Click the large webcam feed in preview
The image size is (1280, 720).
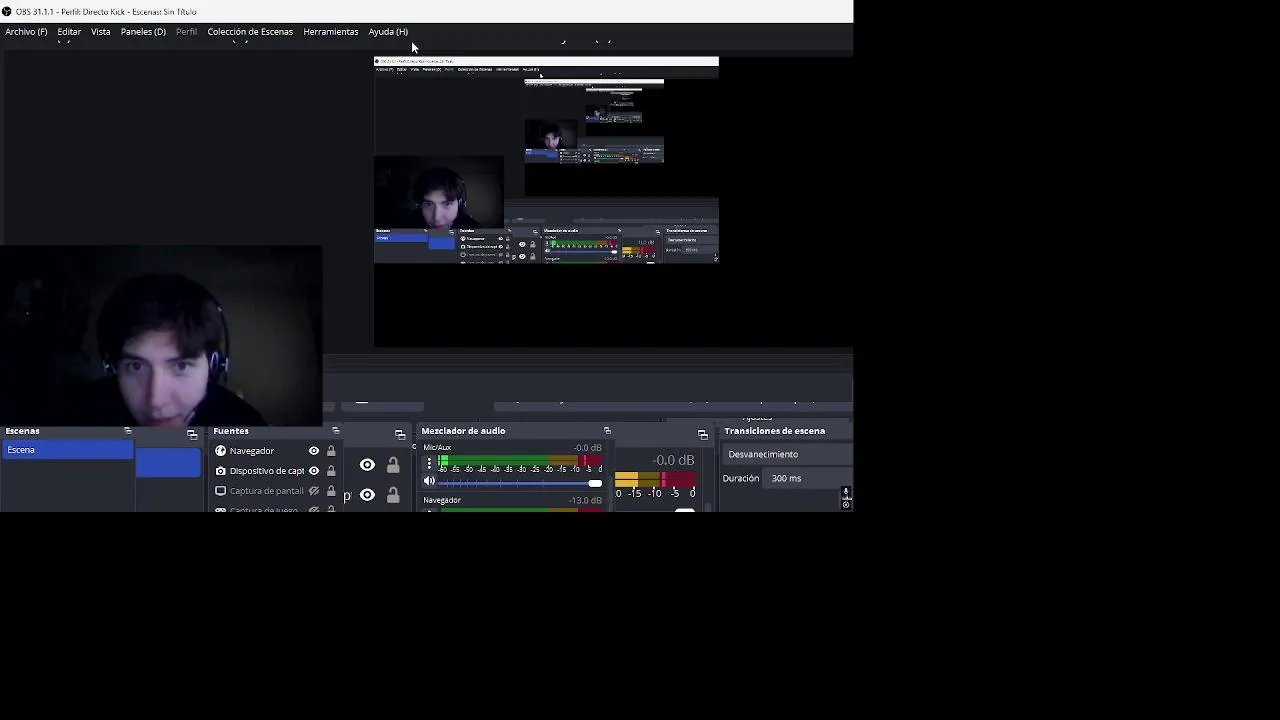[161, 338]
